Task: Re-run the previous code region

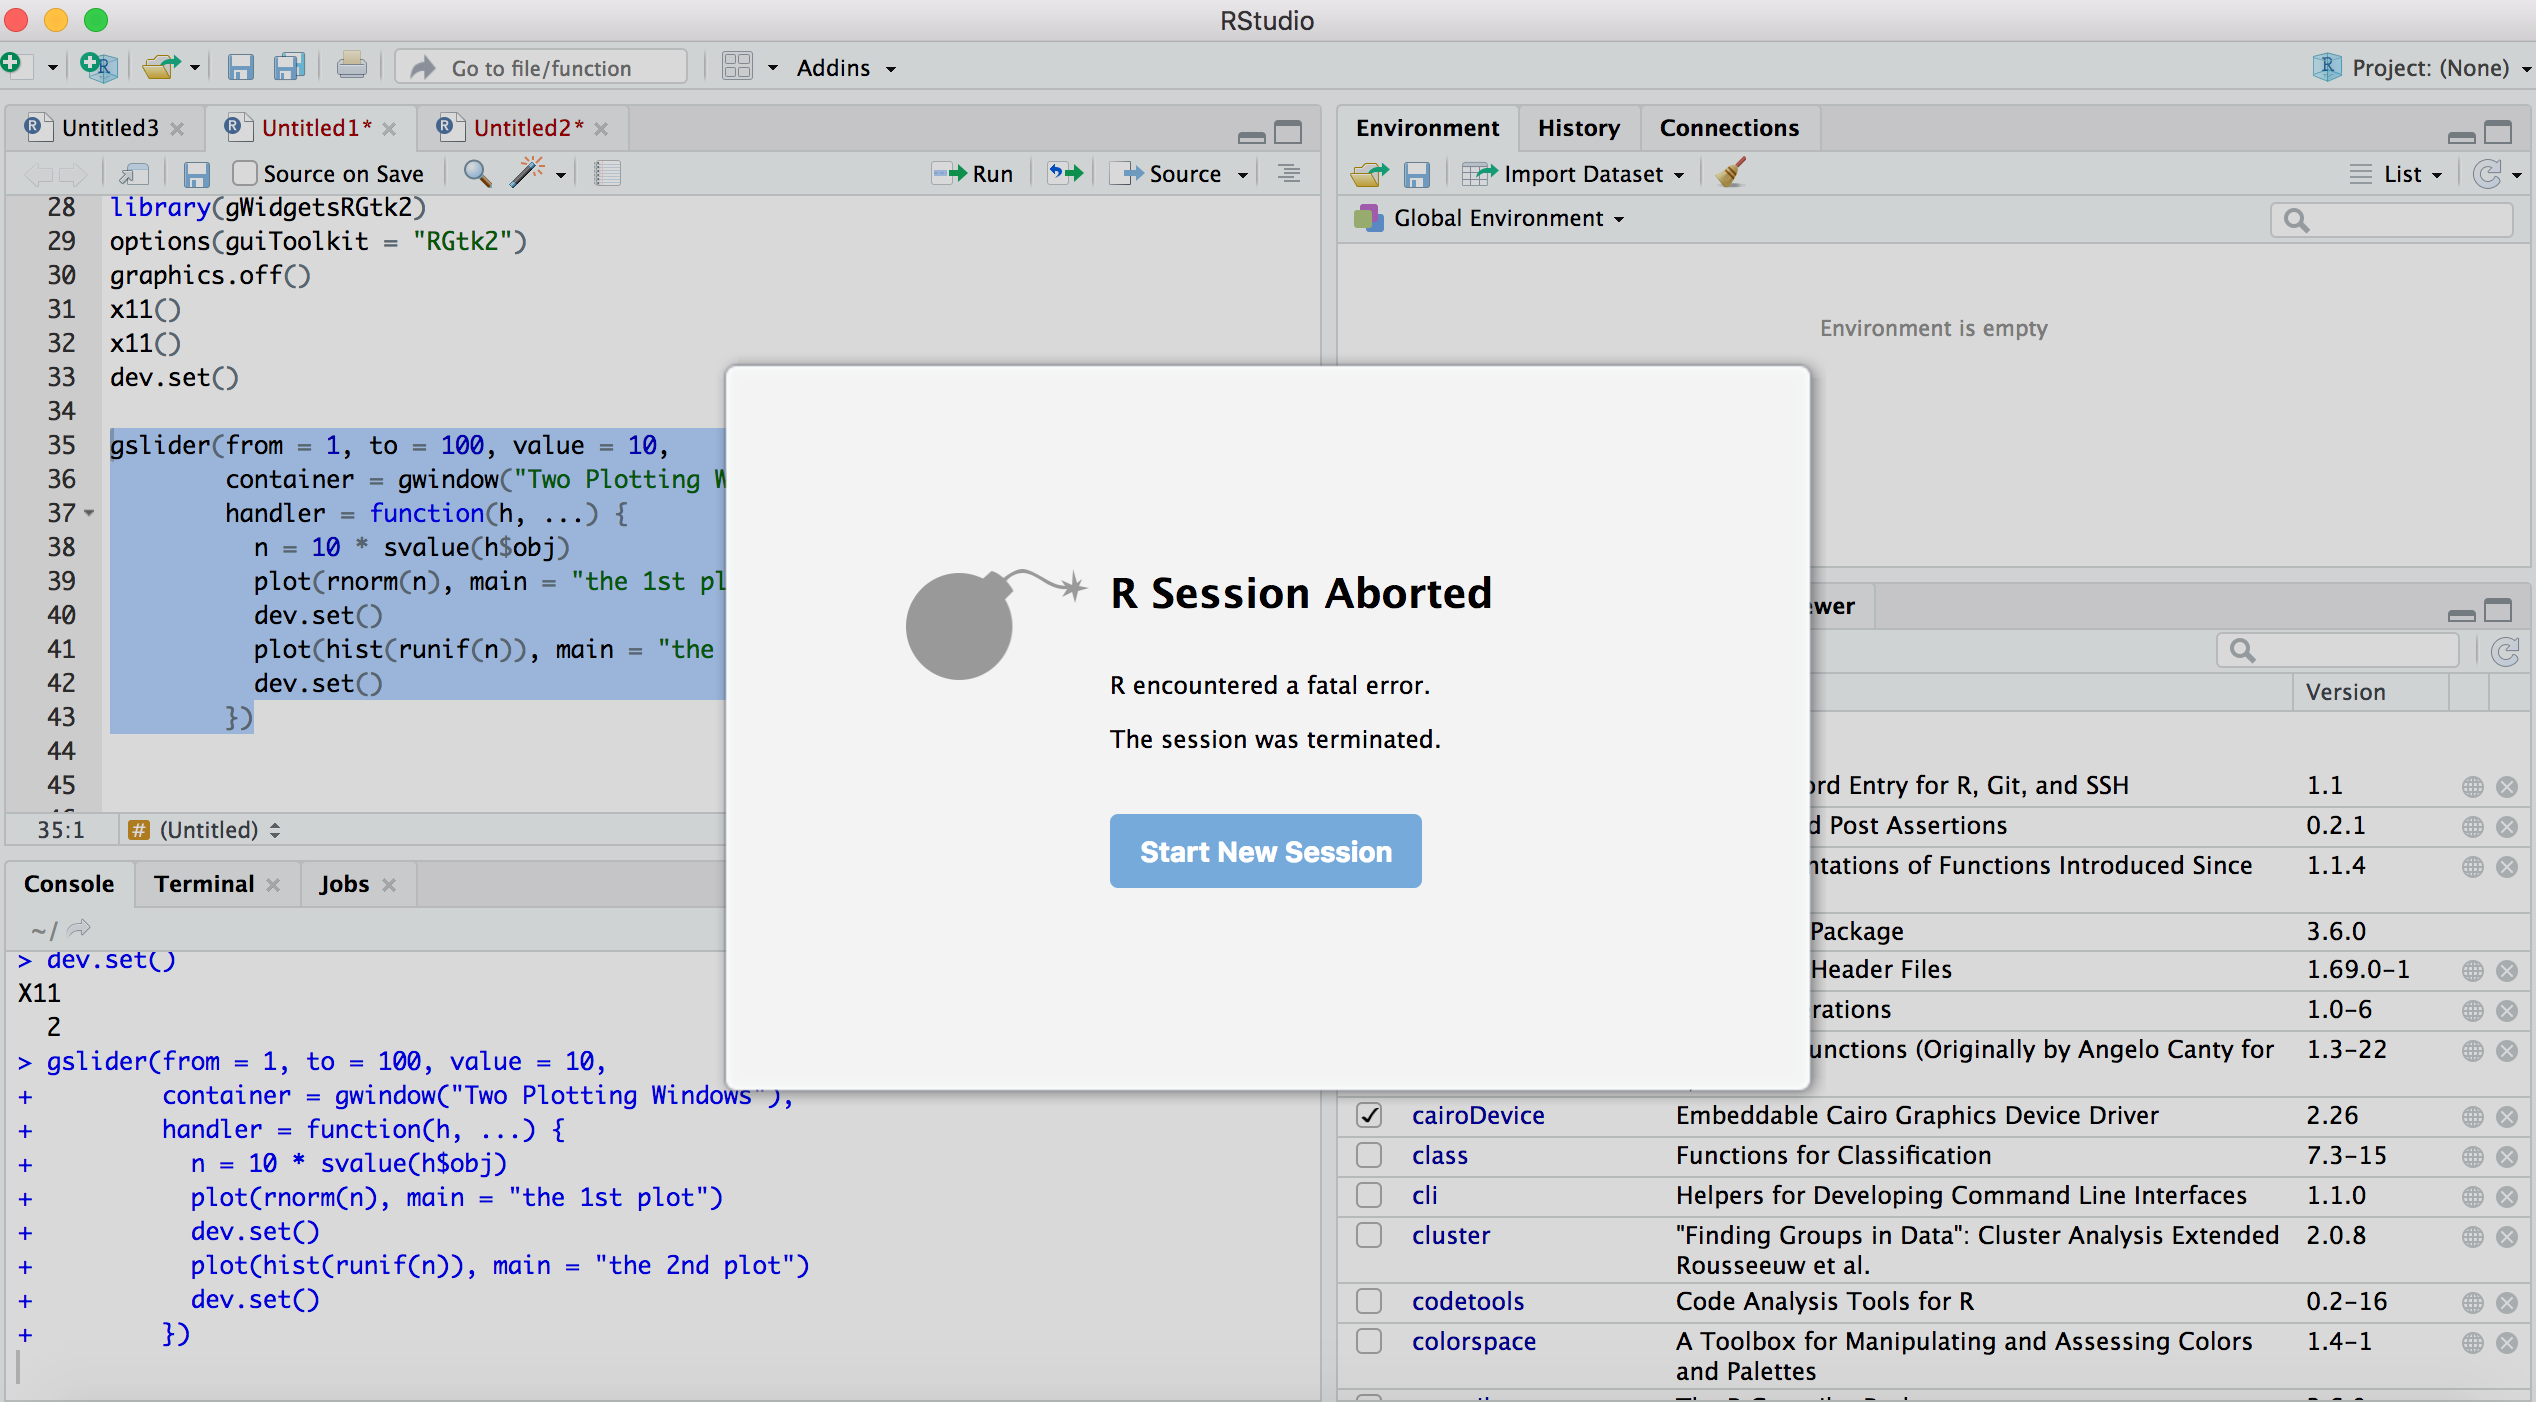Action: point(1064,173)
